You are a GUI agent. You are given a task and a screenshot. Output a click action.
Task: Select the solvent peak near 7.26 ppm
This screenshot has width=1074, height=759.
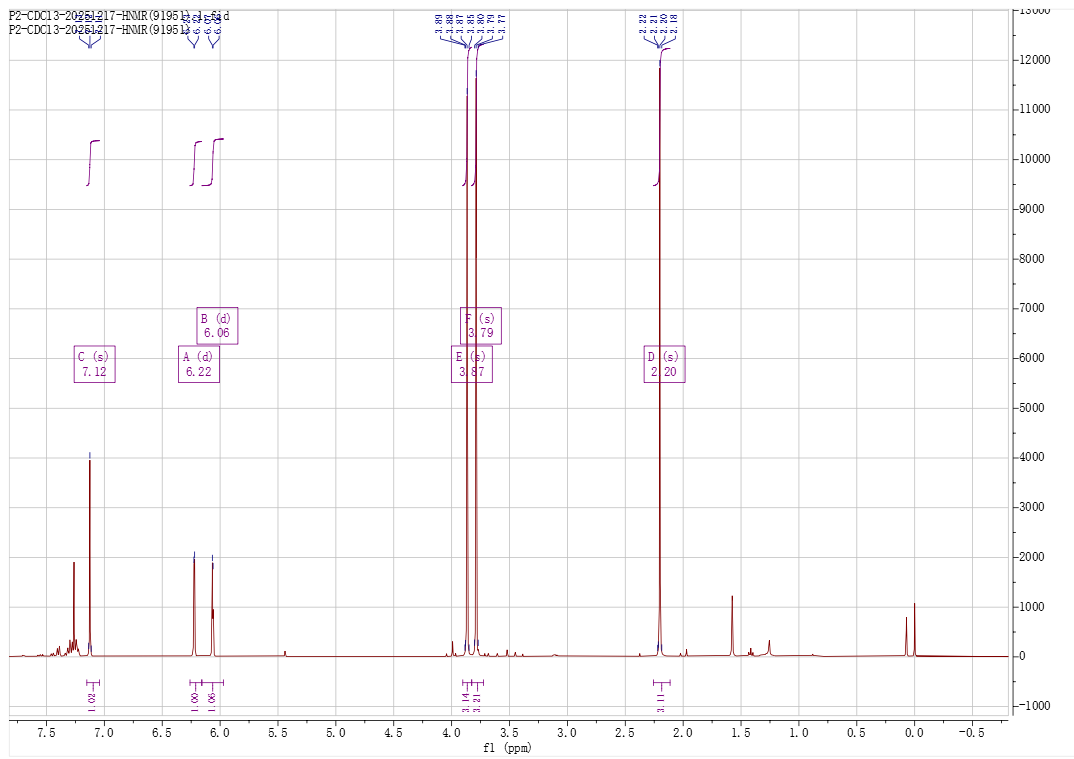pyautogui.click(x=74, y=610)
